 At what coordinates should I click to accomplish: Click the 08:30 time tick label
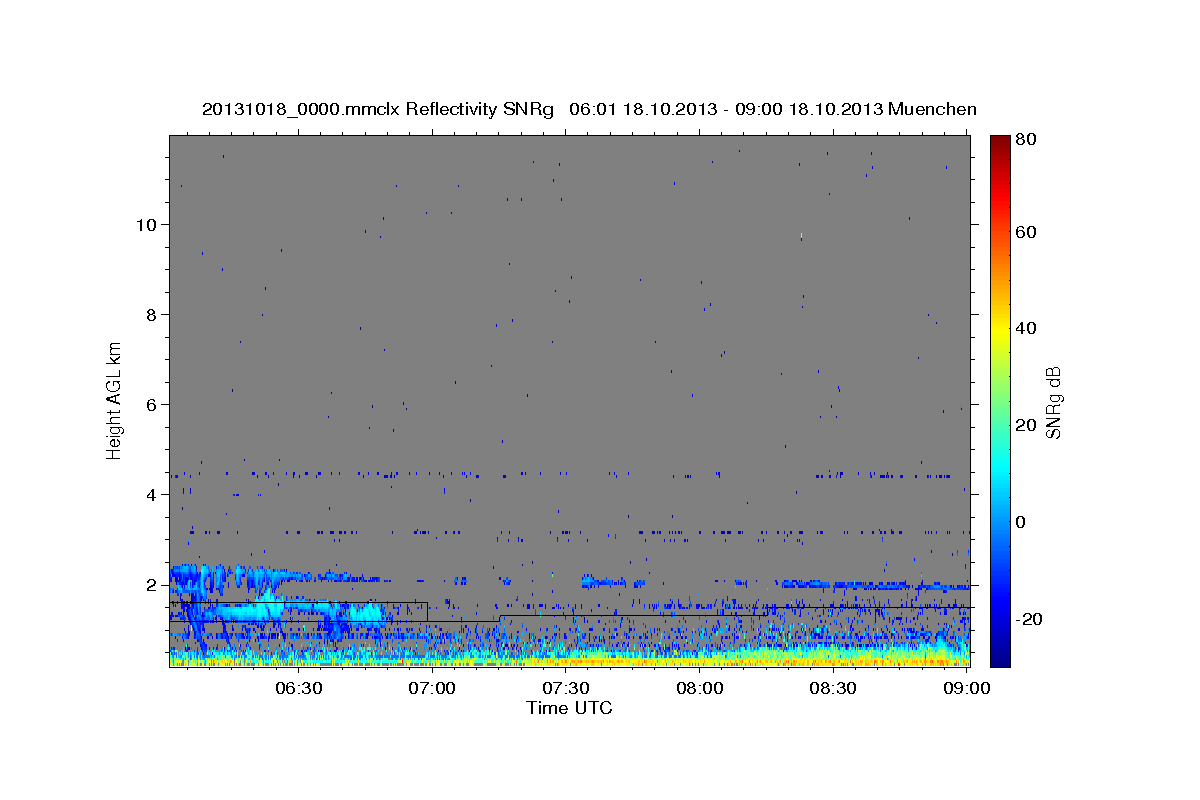pyautogui.click(x=833, y=688)
